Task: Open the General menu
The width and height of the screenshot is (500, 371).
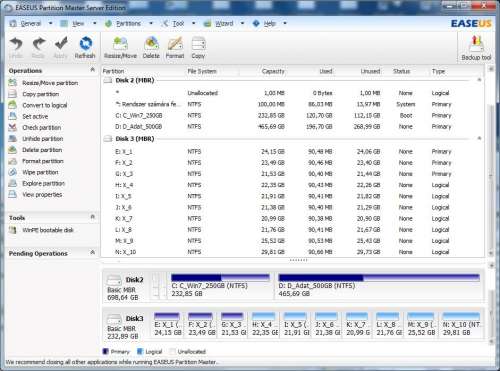Action: [x=31, y=23]
